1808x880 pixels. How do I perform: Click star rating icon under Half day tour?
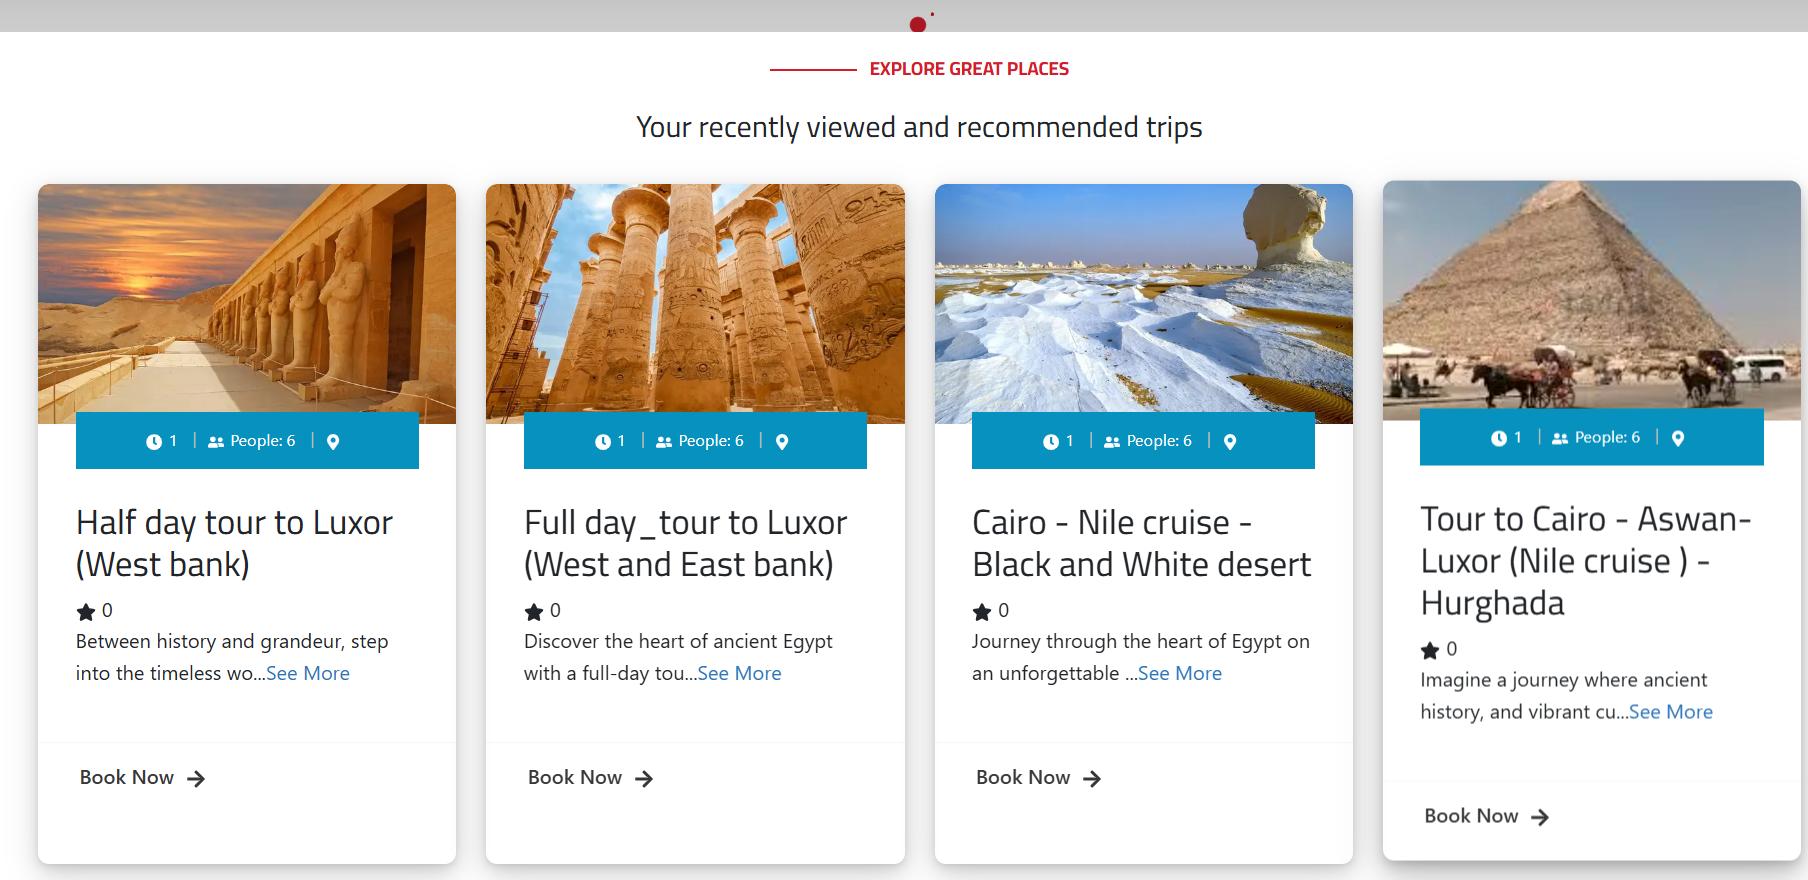pyautogui.click(x=86, y=611)
